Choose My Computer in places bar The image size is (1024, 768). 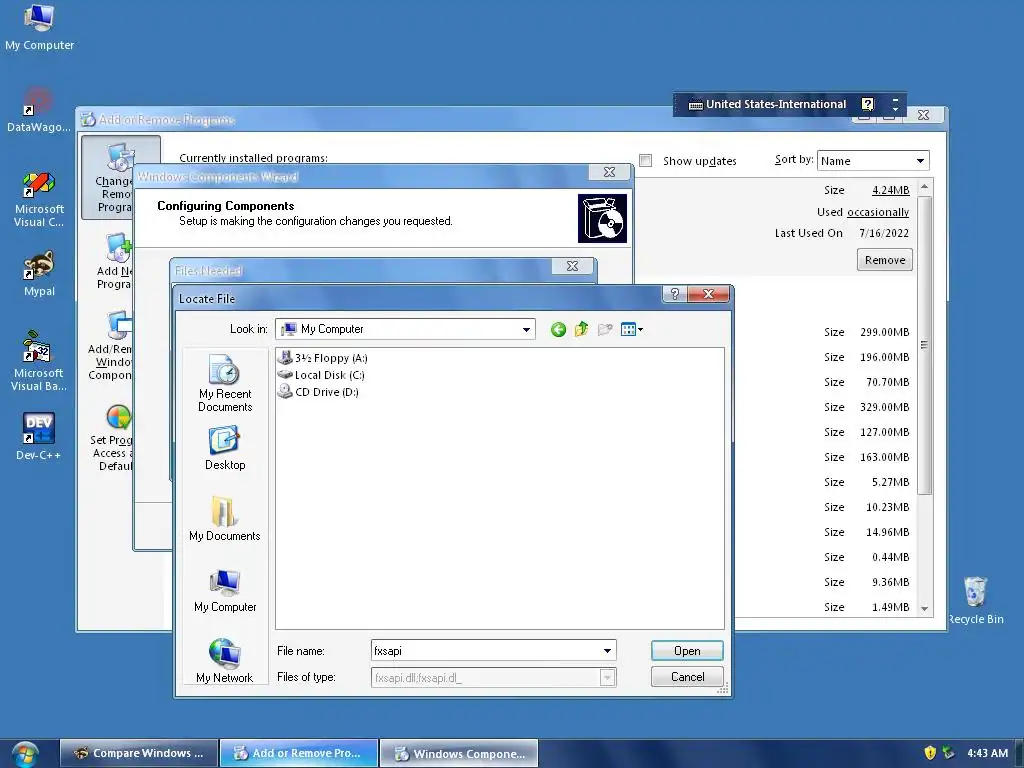tap(225, 591)
